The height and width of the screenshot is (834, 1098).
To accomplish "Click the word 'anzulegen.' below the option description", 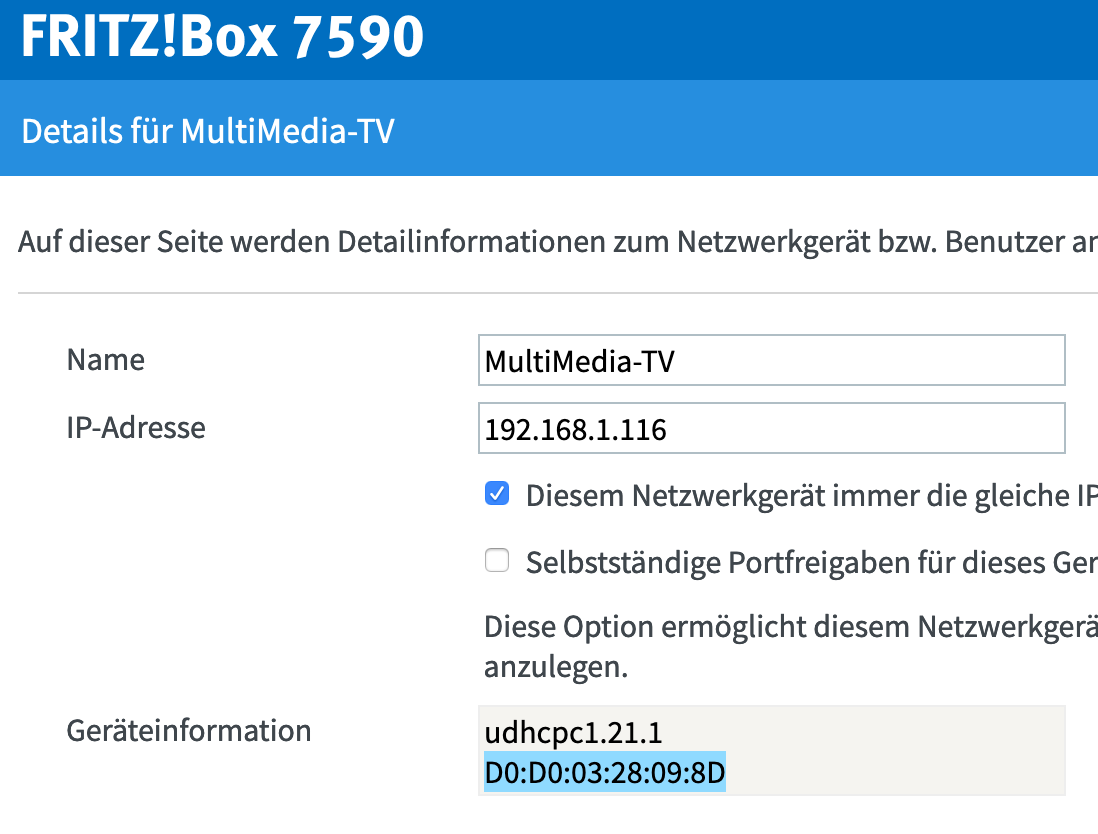I will (556, 668).
